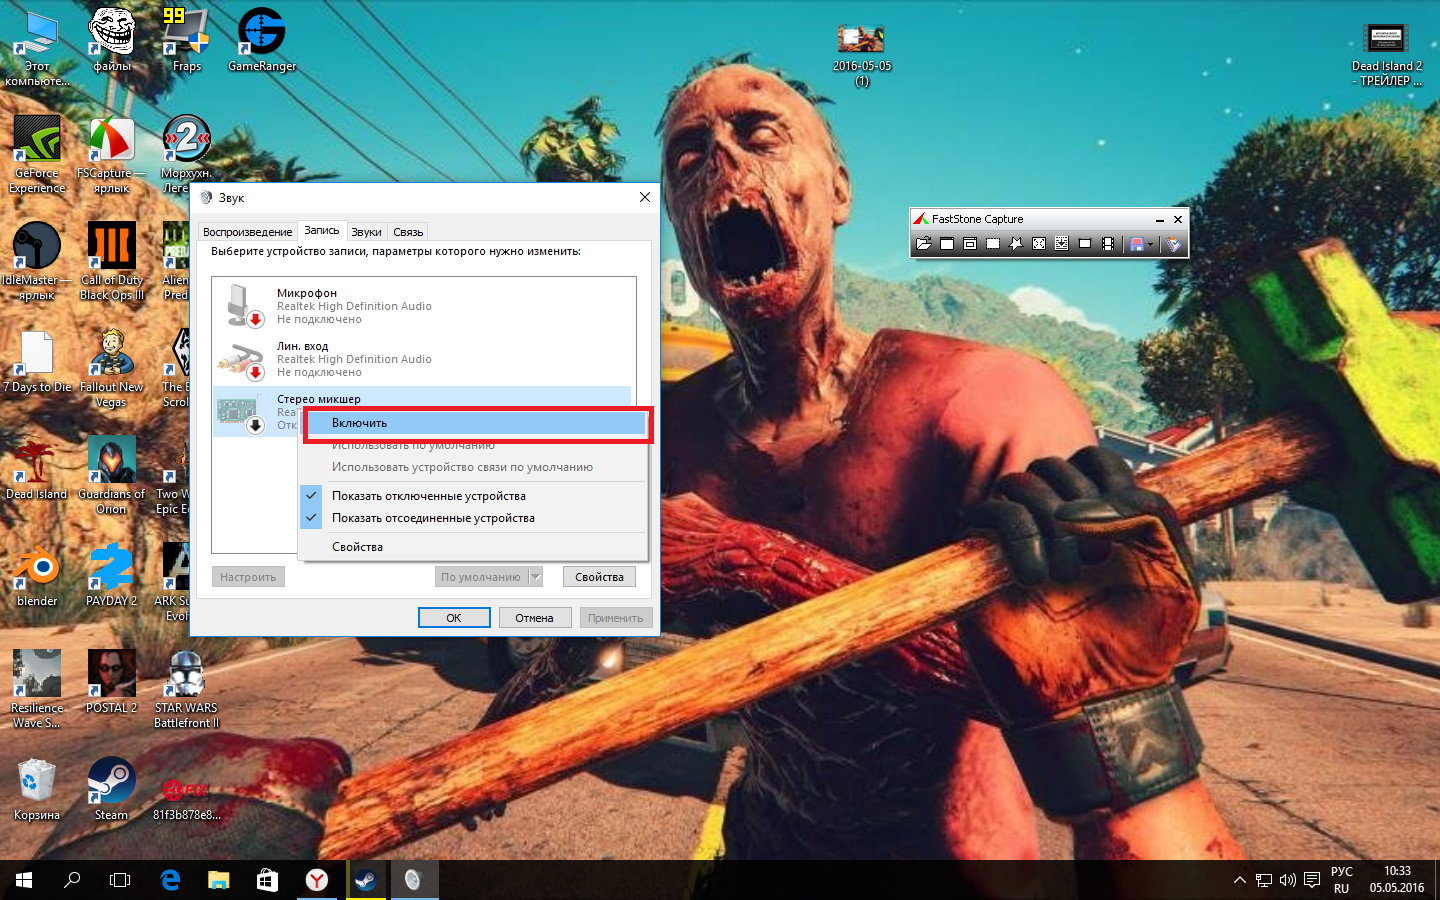Click the Отмена button

[x=535, y=618]
